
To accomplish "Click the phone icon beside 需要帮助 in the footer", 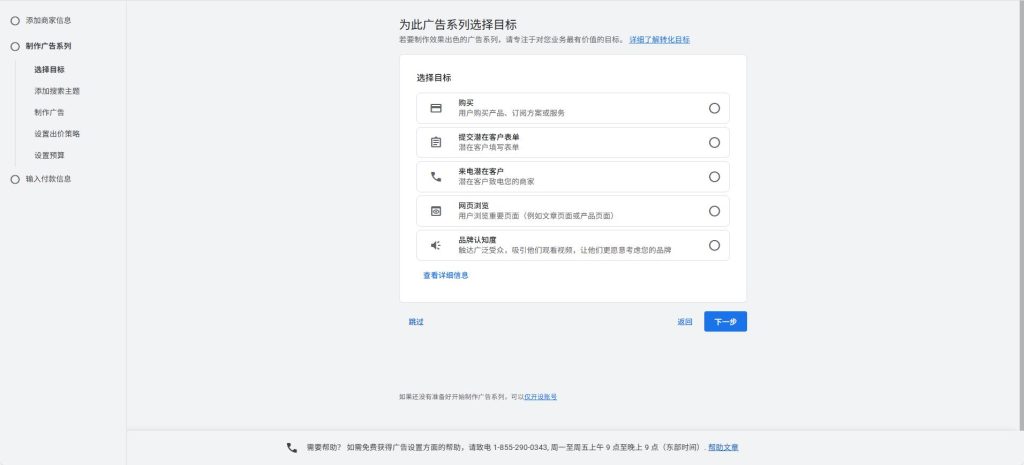I will 292,447.
